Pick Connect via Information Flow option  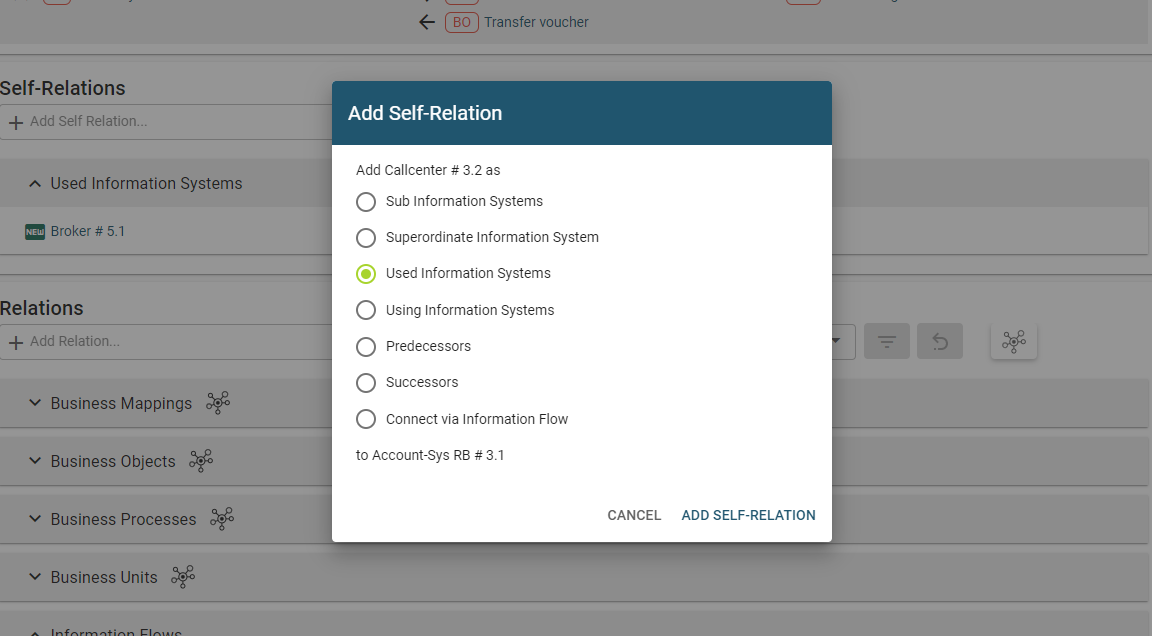(x=366, y=419)
